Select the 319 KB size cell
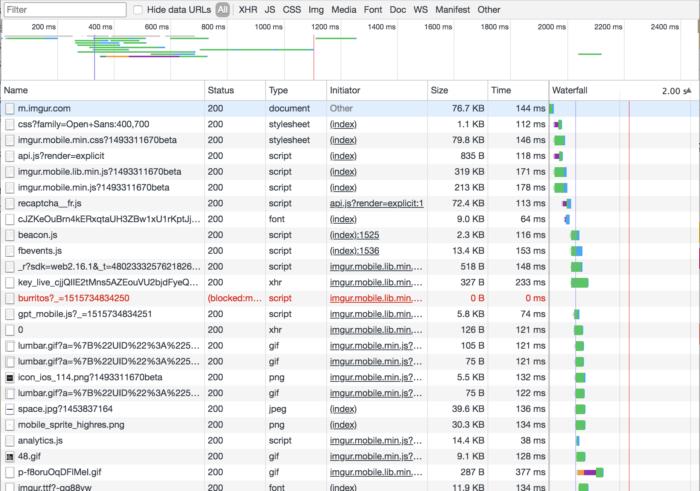The width and height of the screenshot is (700, 491). point(469,172)
